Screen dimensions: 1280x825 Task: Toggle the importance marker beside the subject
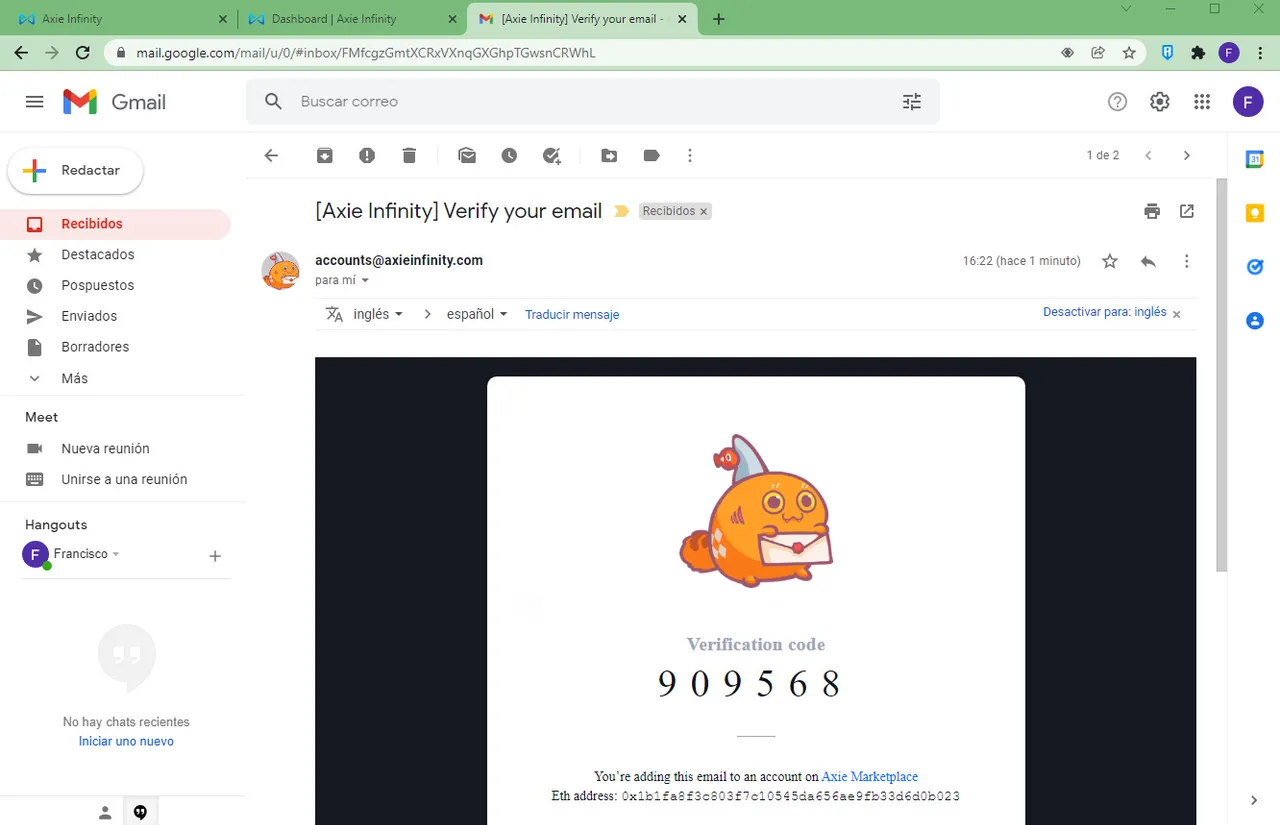pyautogui.click(x=621, y=211)
